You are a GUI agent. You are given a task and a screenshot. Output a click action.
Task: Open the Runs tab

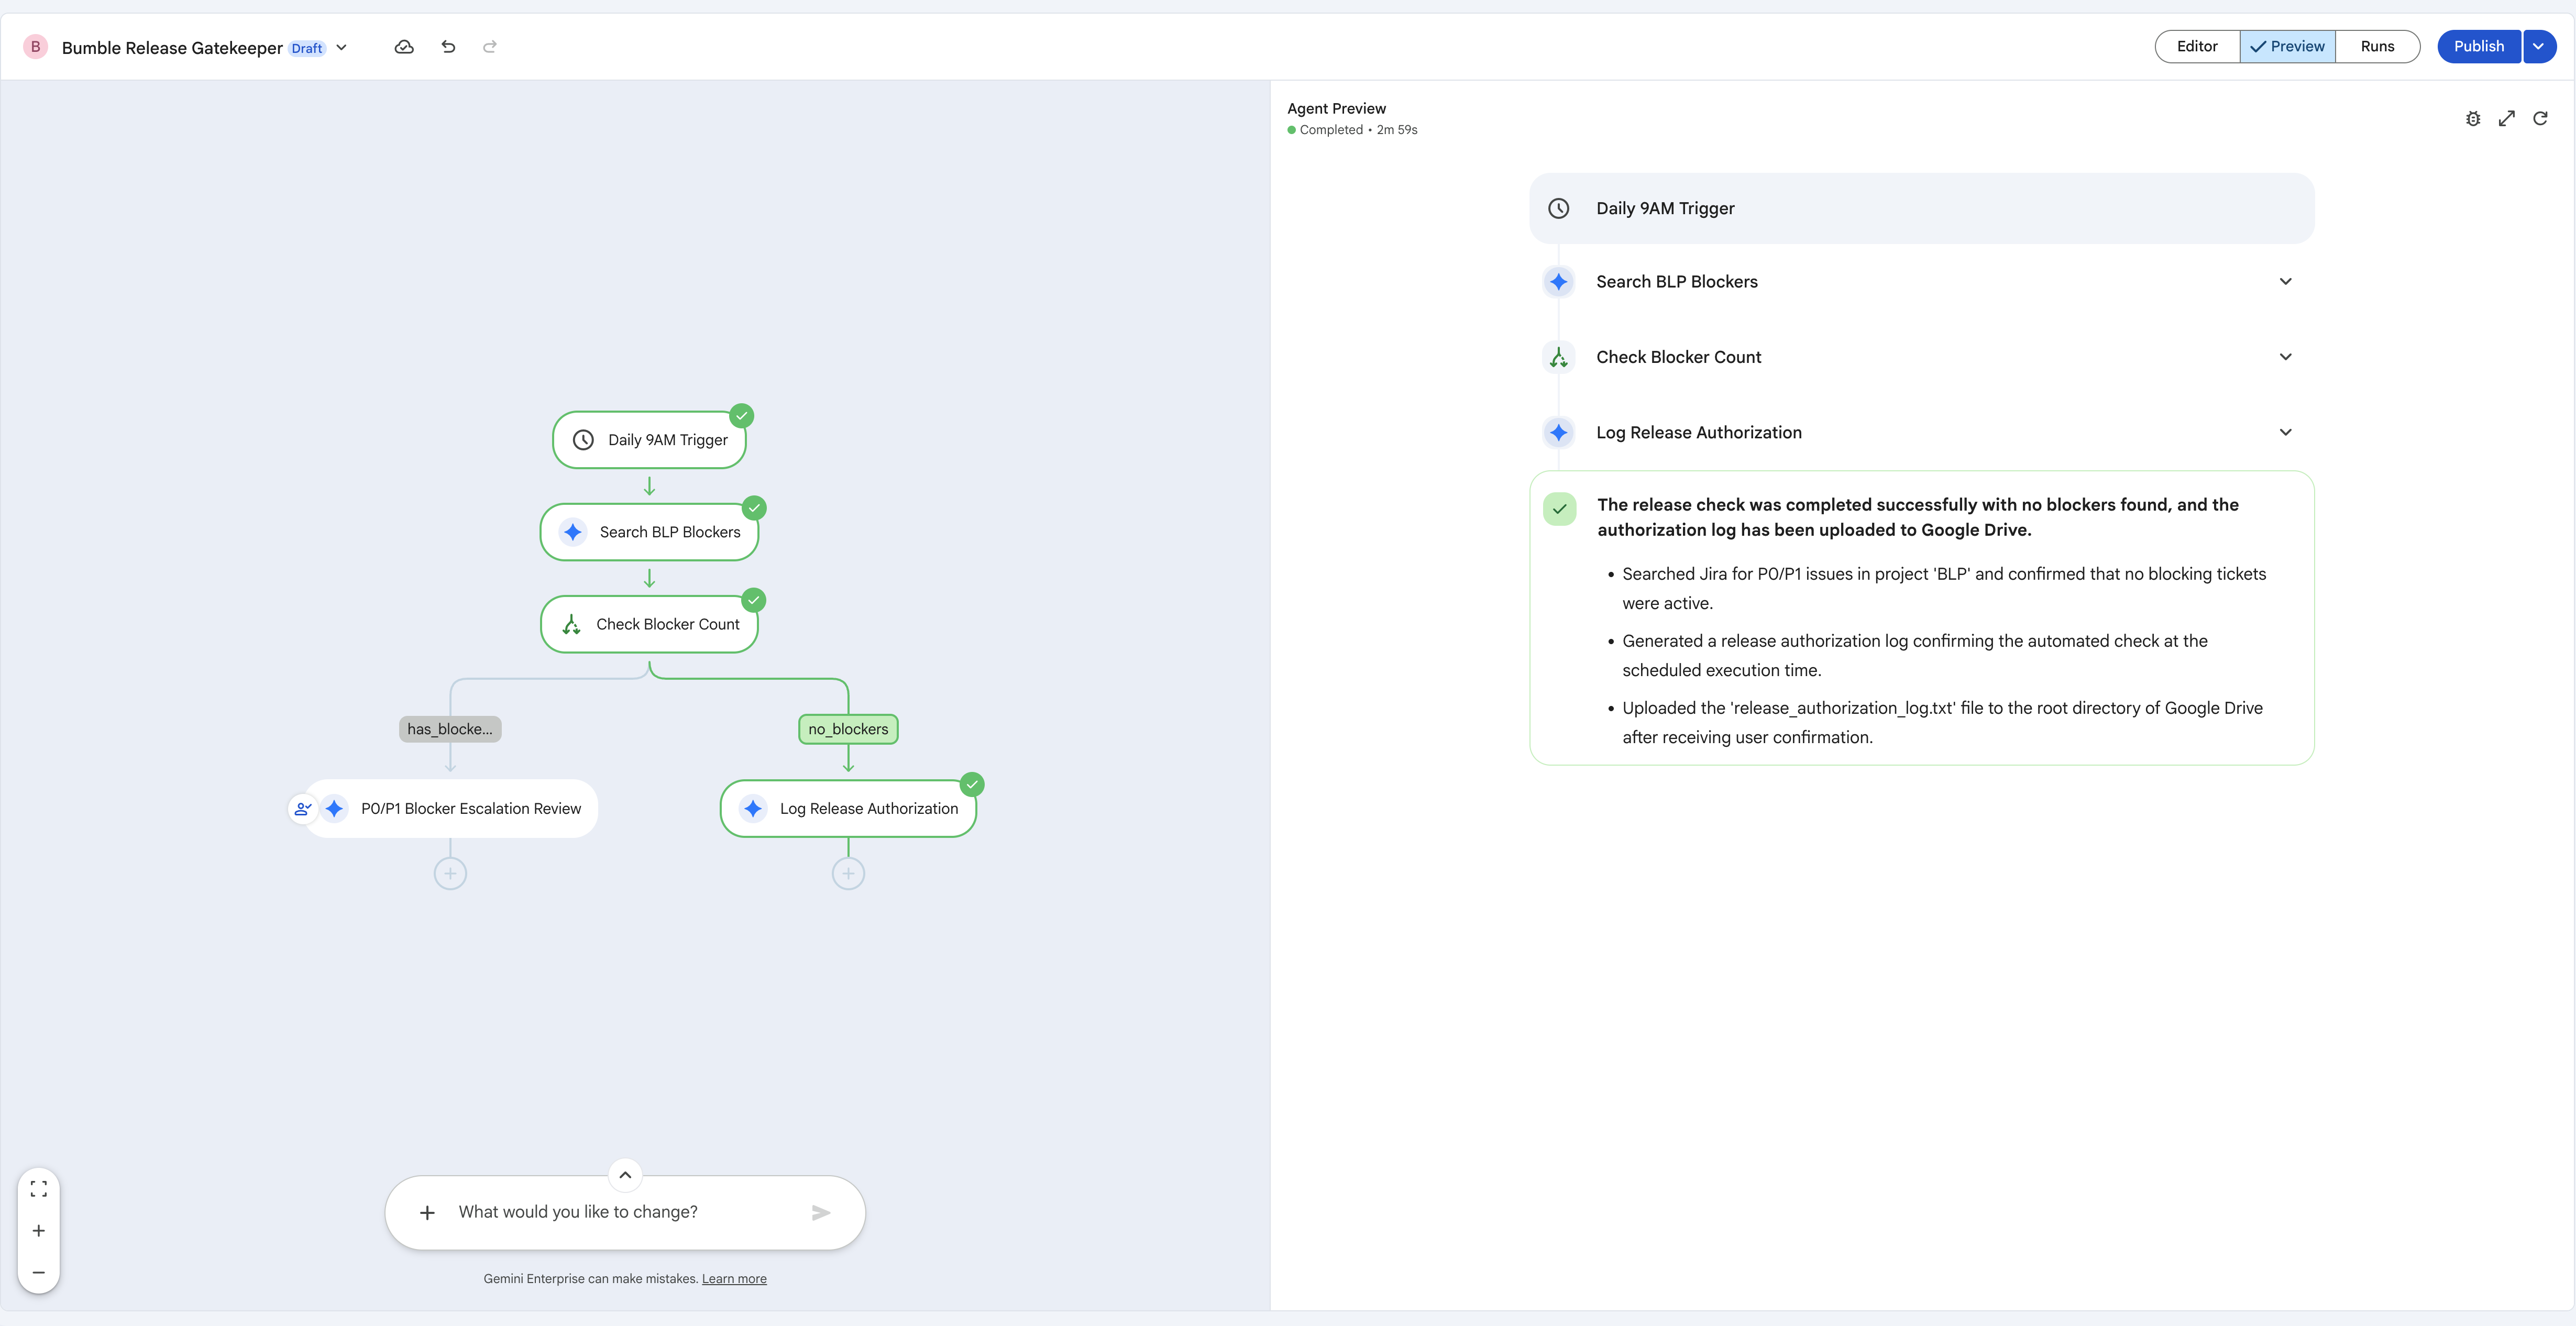(x=2377, y=47)
